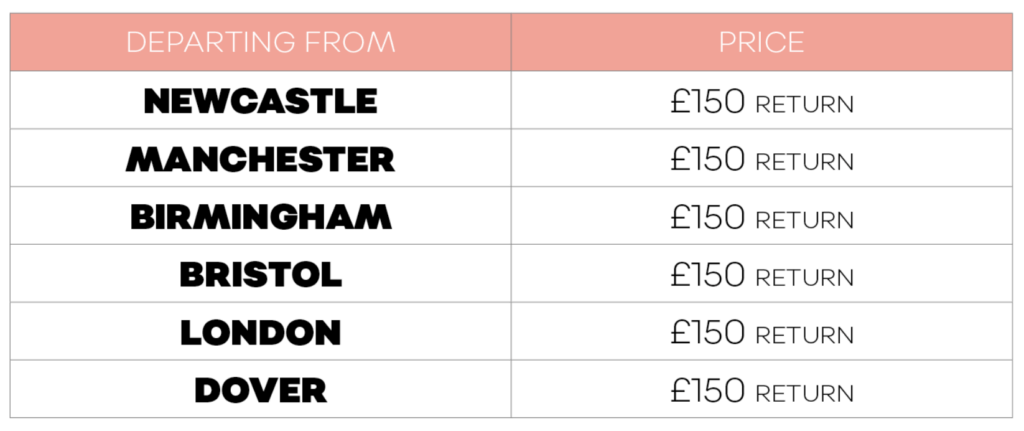This screenshot has width=1024, height=431.
Task: Click the Bristol £150 return price
Action: point(761,274)
